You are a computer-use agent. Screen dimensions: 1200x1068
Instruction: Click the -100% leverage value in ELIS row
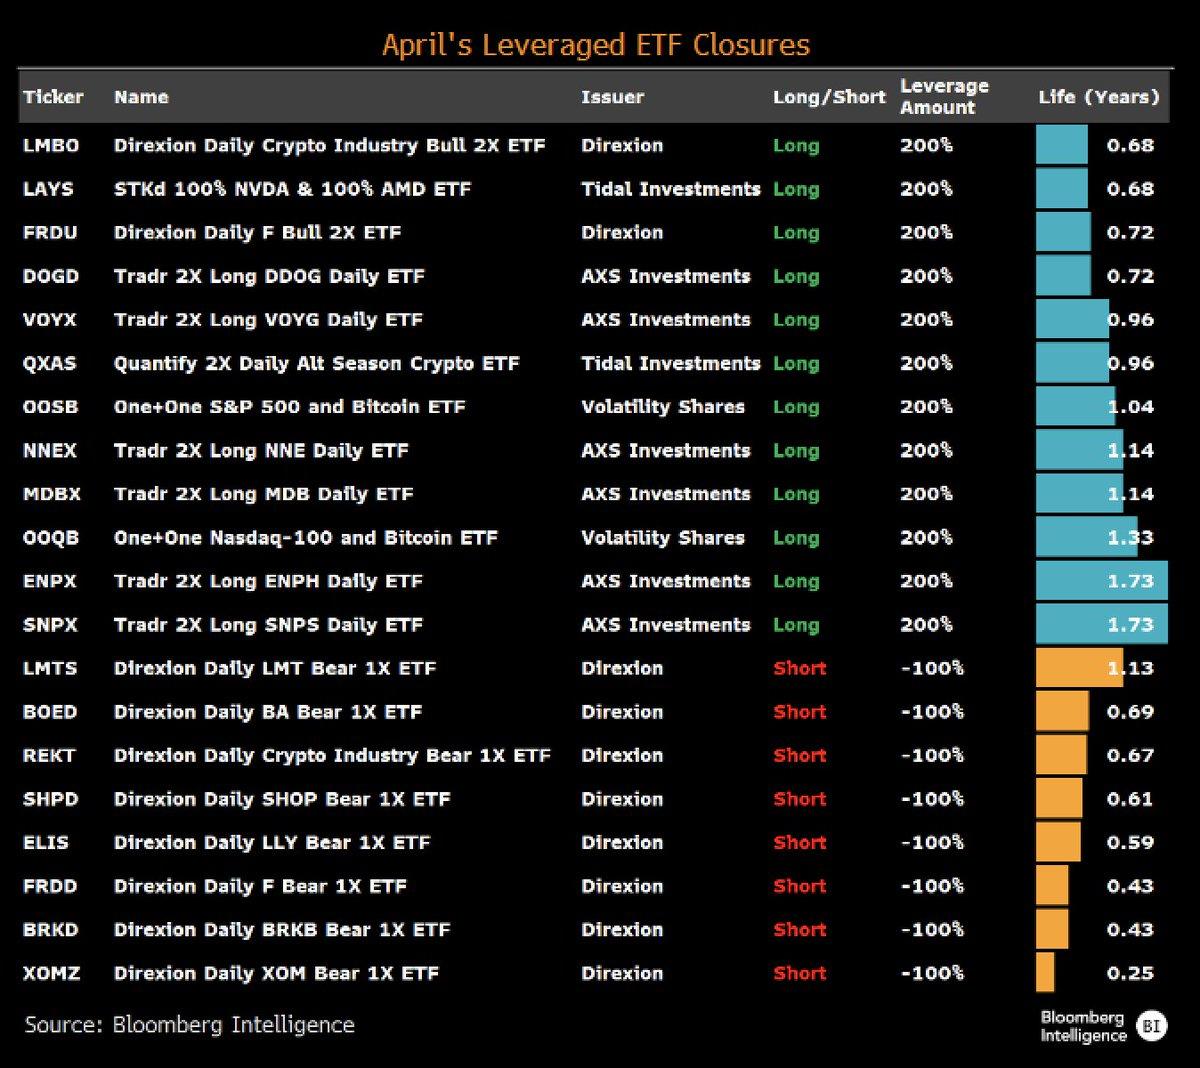[932, 843]
